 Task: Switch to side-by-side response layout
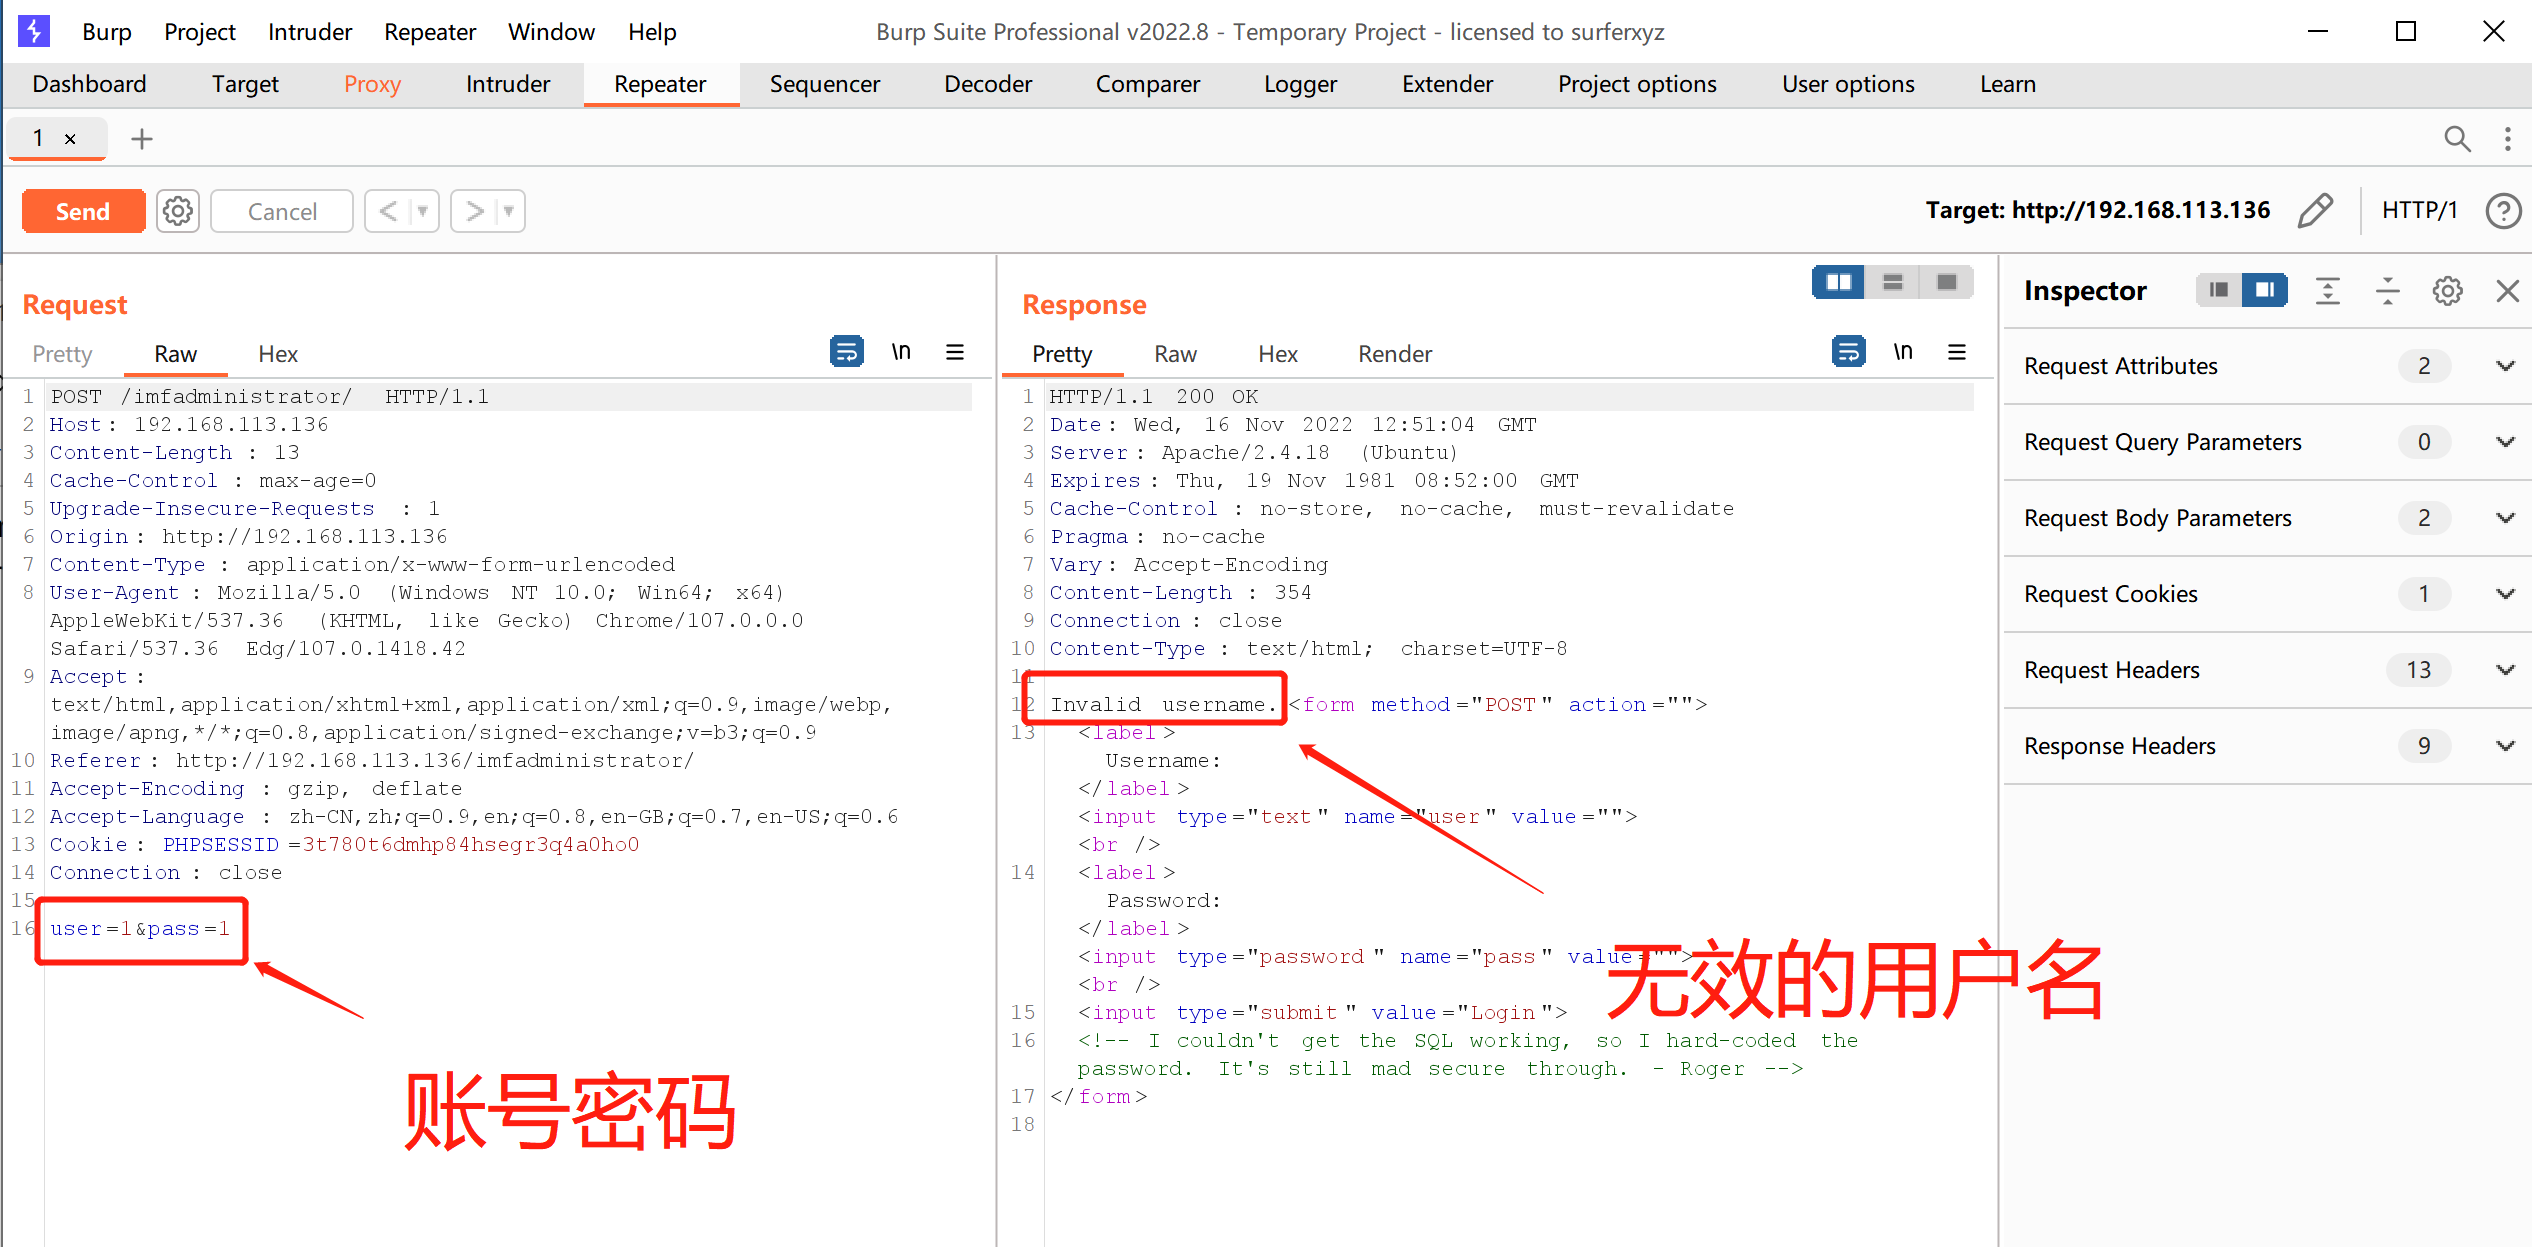coord(1838,283)
